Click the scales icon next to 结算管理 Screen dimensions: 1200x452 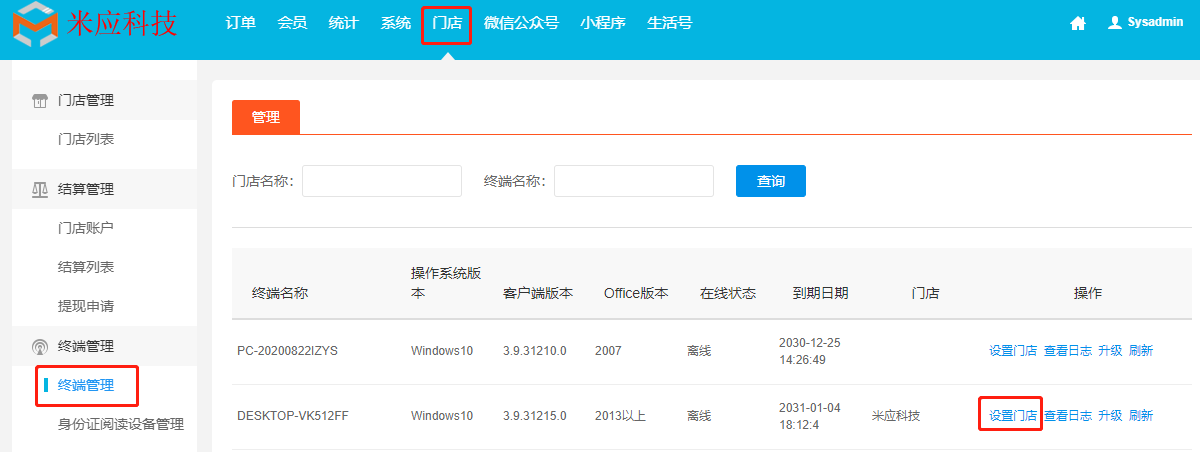click(40, 189)
